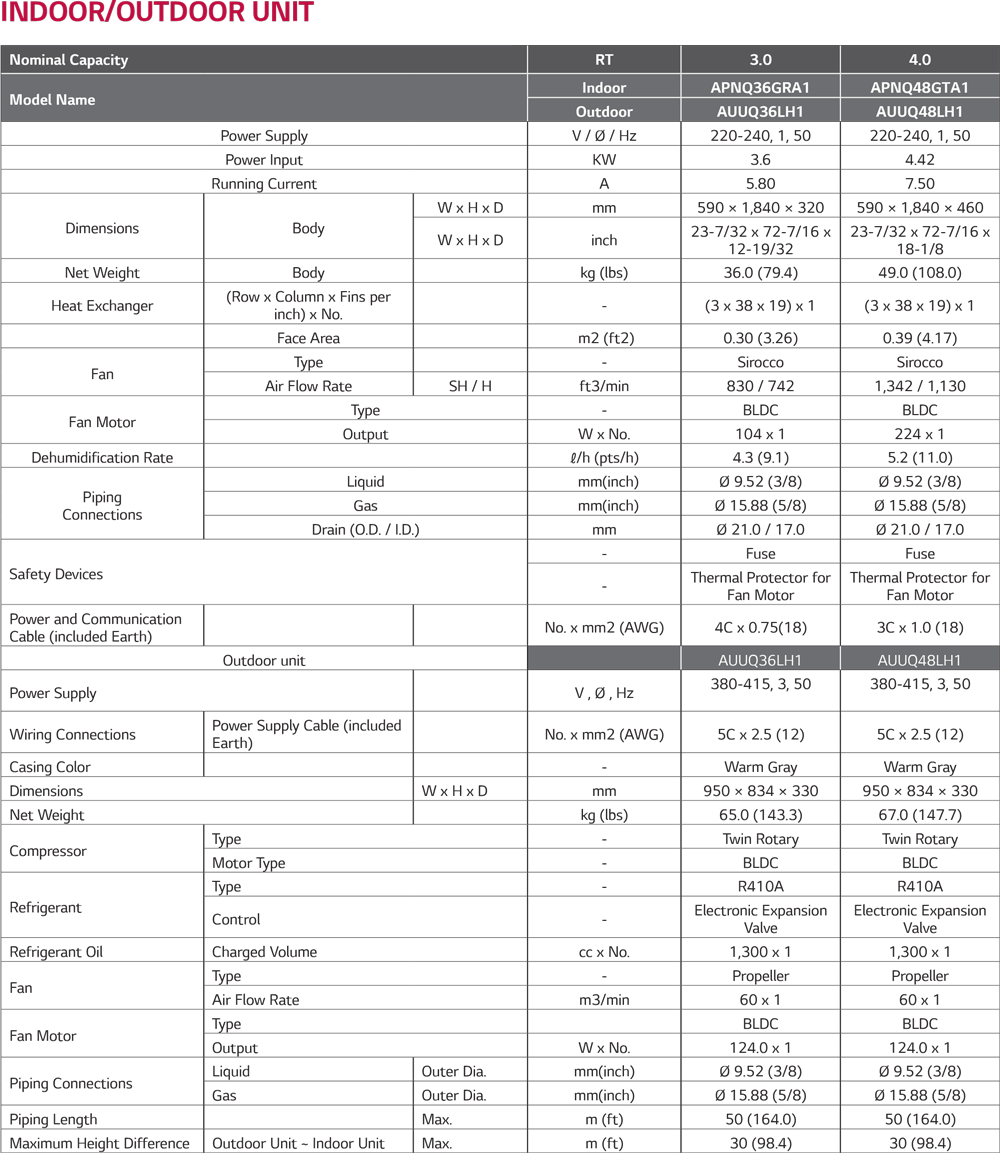Screen dimensions: 1000x1153
Task: Click dimension 590 × 1,840 × 320
Action: [760, 207]
